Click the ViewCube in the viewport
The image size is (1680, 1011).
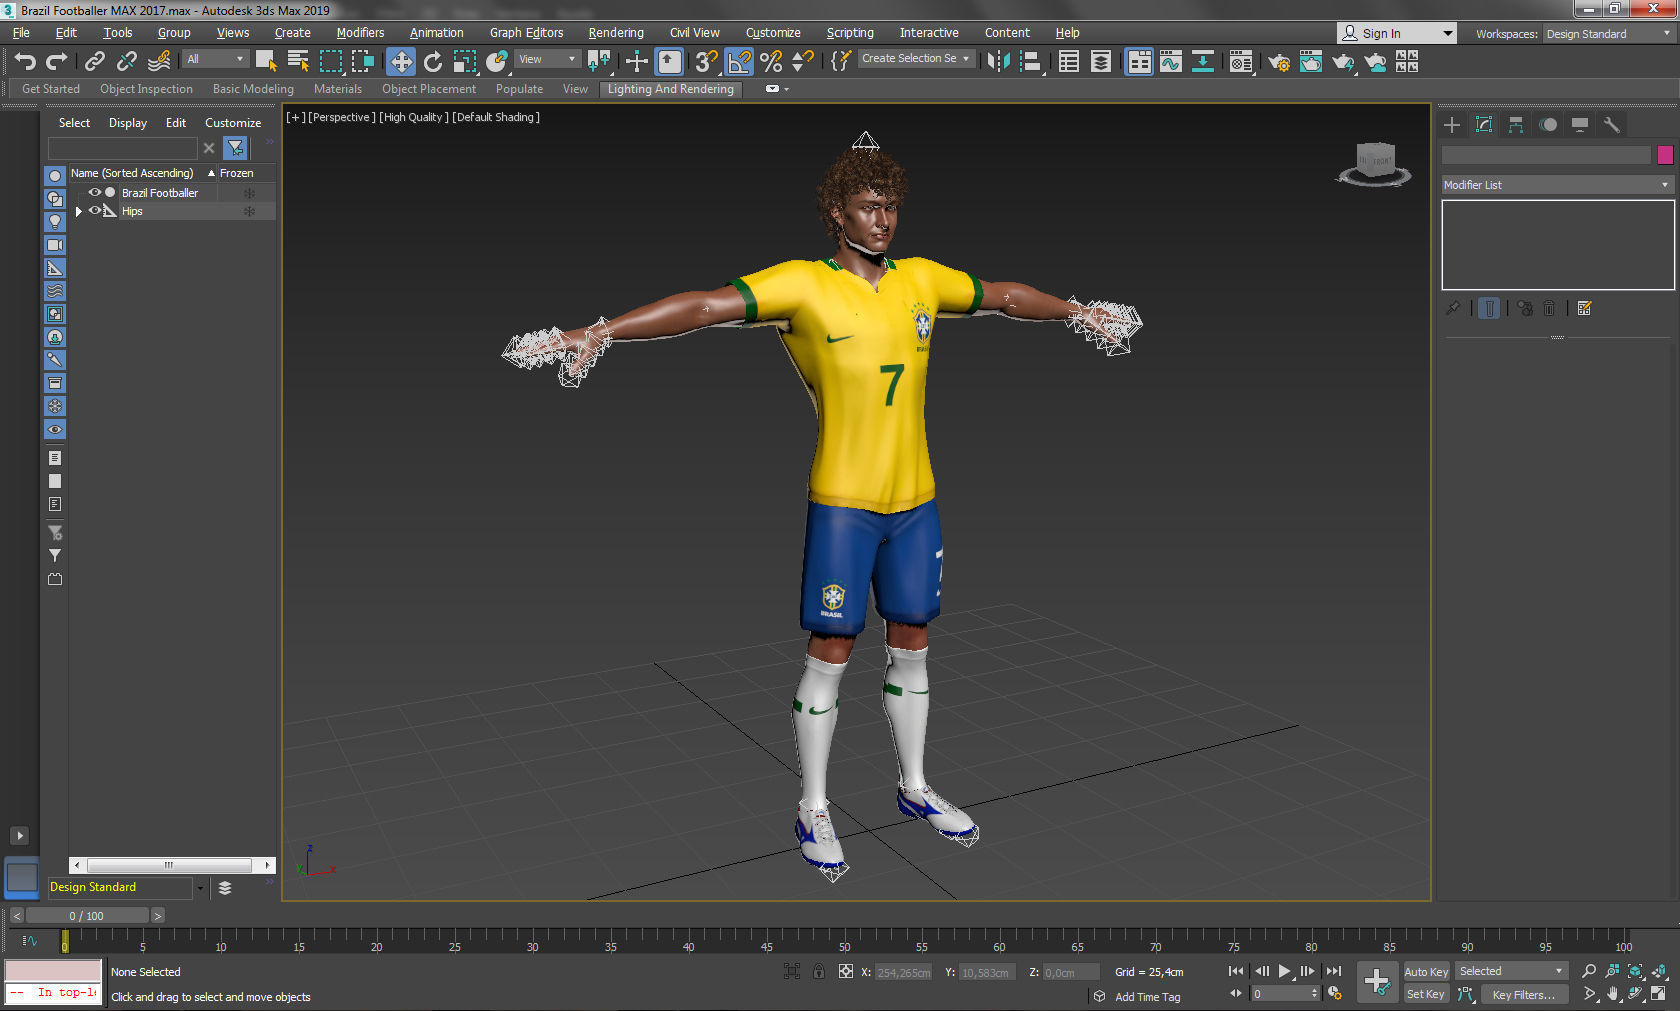[1375, 164]
